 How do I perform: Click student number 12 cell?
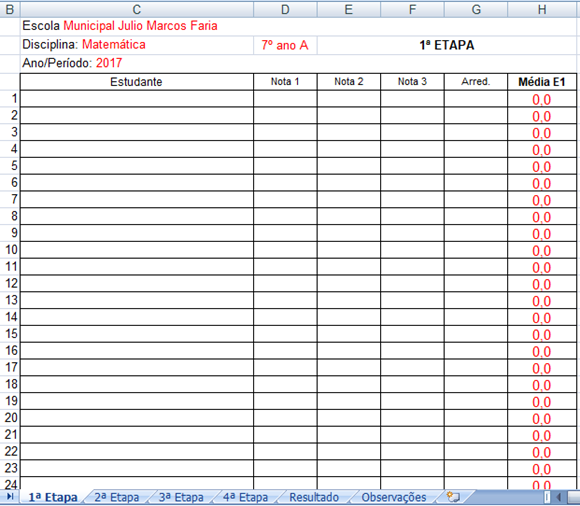(10, 283)
